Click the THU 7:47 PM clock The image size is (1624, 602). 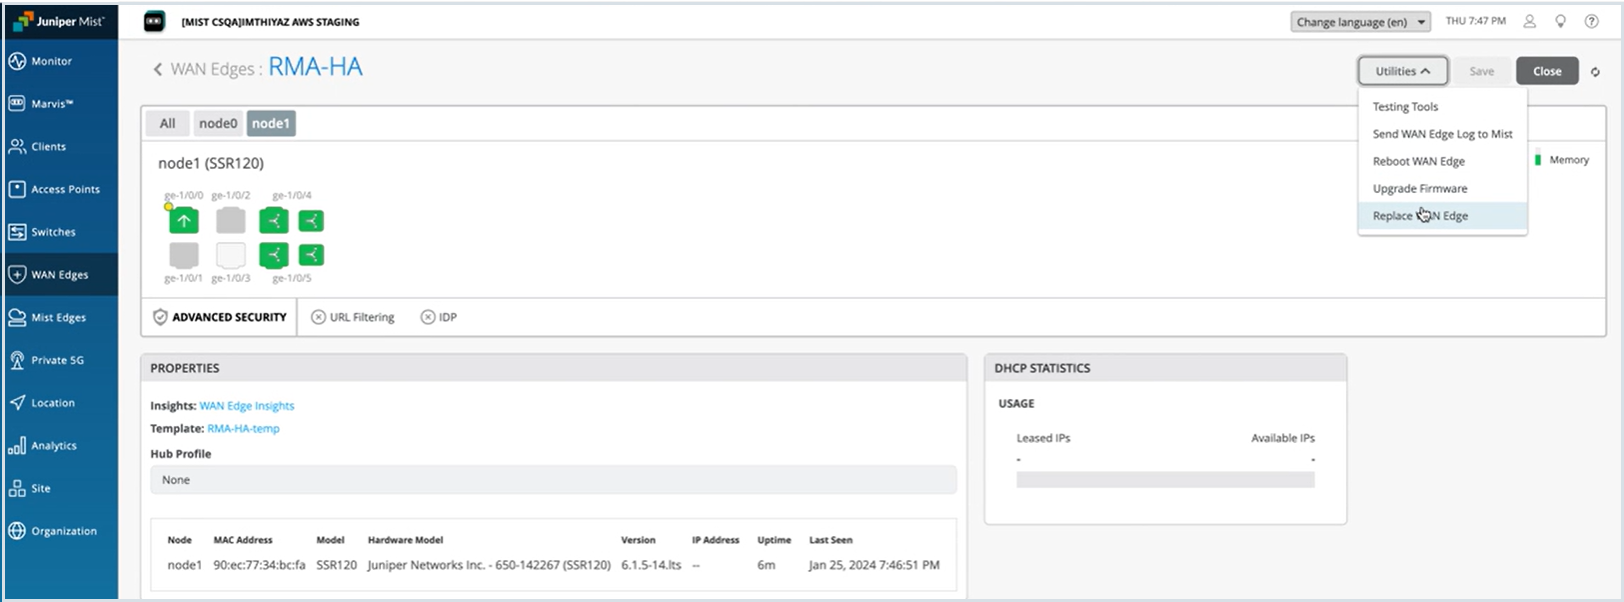(x=1475, y=21)
